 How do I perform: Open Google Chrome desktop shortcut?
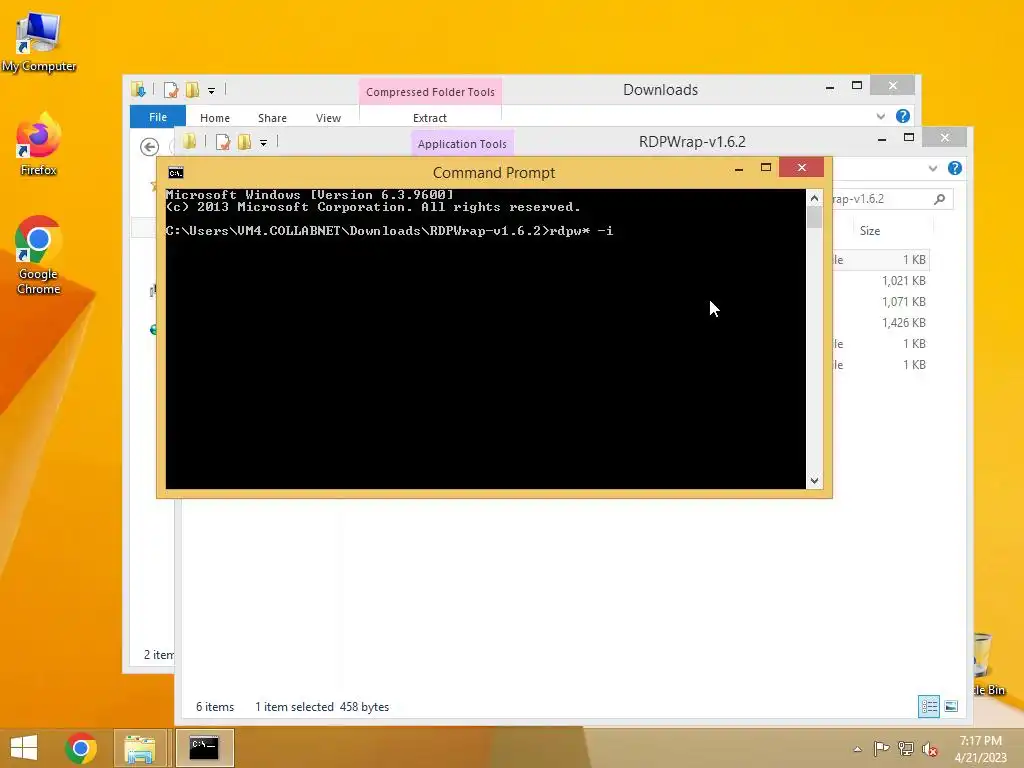click(x=39, y=256)
